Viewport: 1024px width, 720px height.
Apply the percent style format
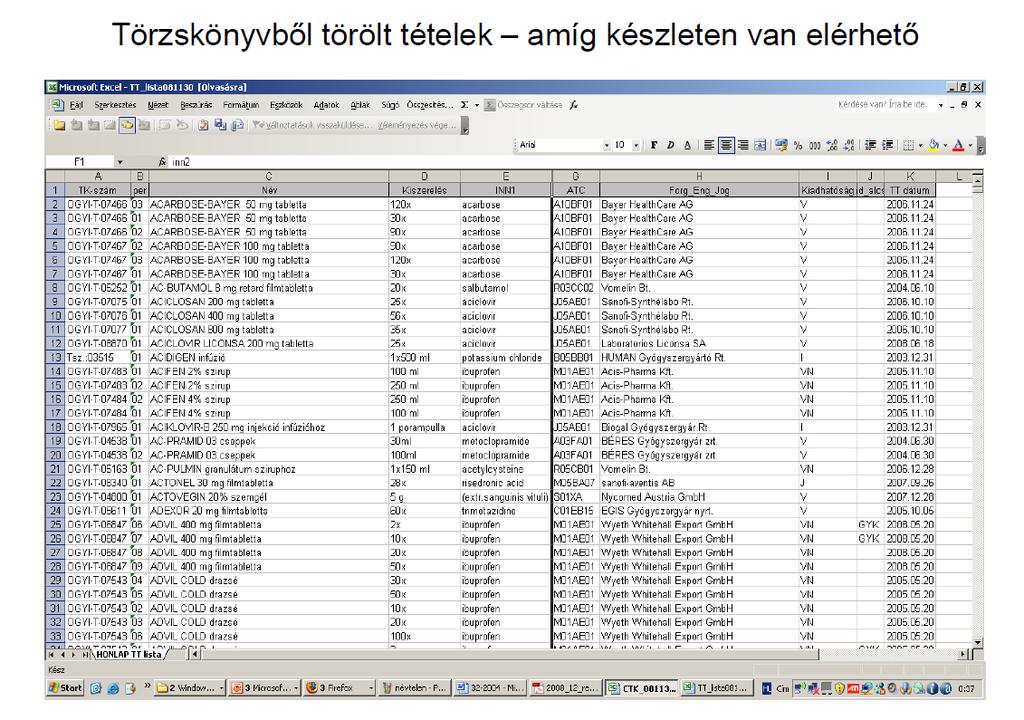click(x=797, y=146)
